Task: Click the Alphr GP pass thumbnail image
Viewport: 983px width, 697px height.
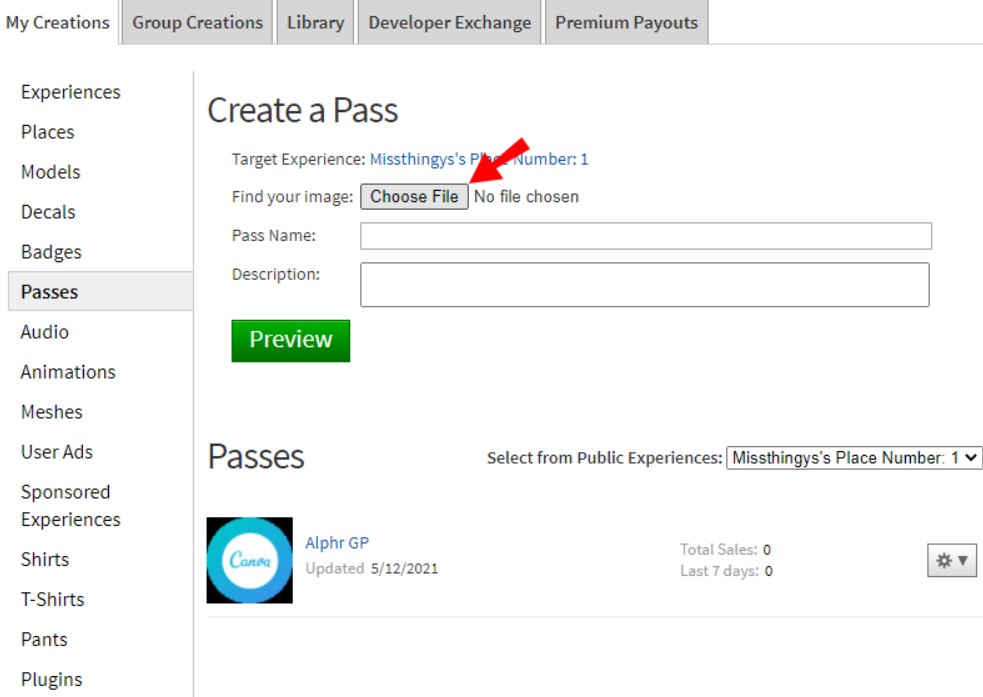Action: click(x=249, y=560)
